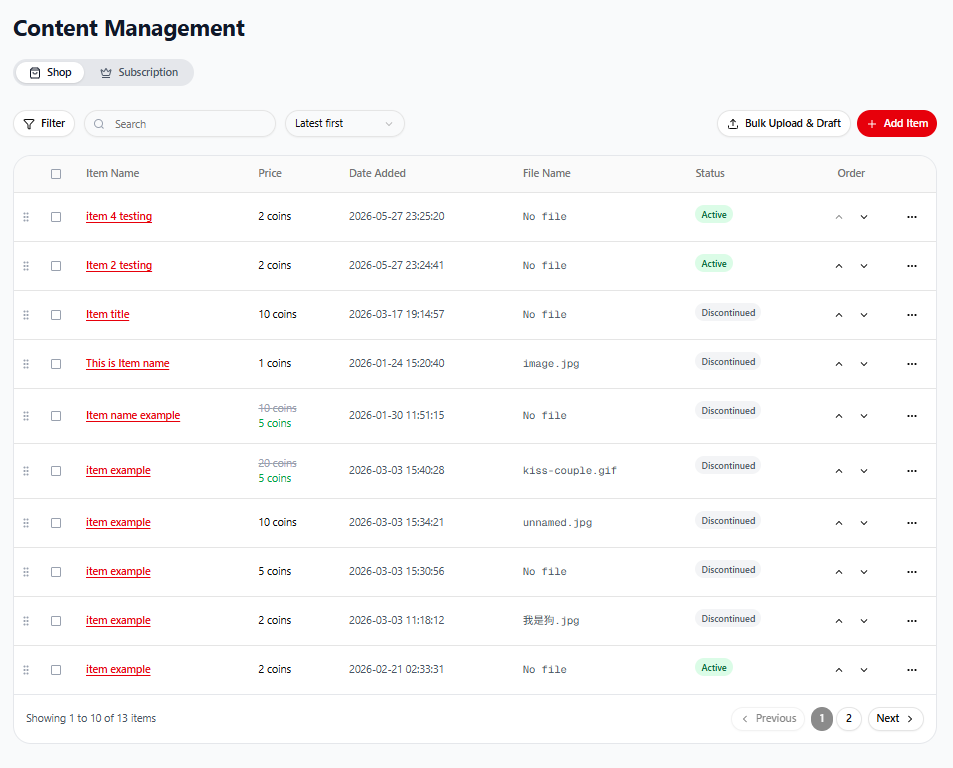Go to the Next page

(895, 719)
